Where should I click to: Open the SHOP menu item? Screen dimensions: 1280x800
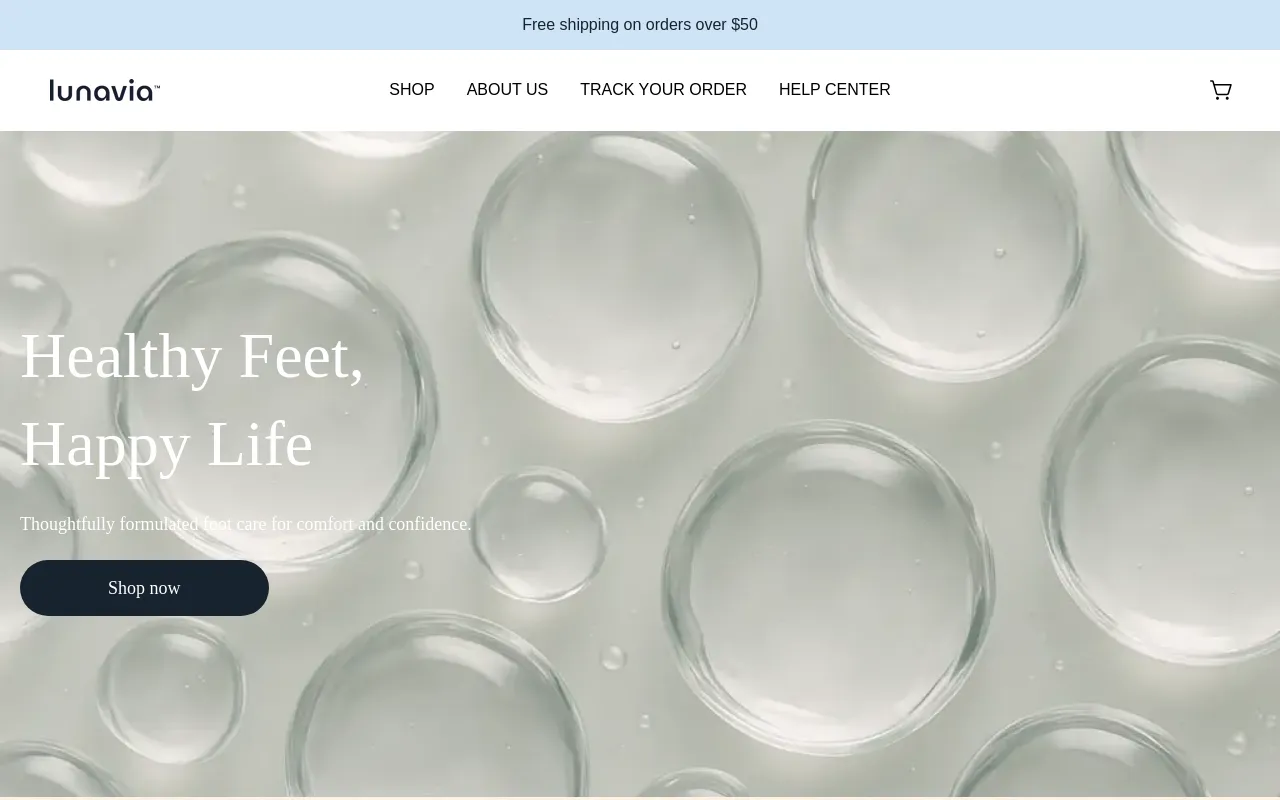[x=412, y=90]
